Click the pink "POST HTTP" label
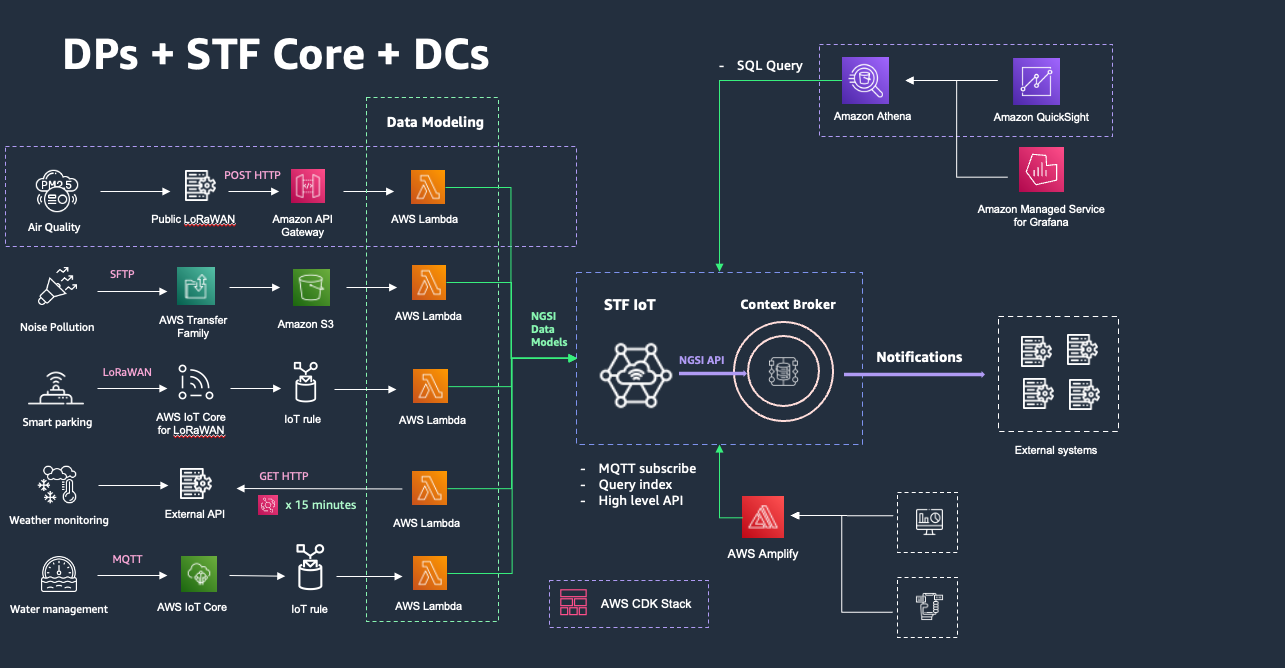This screenshot has width=1285, height=668. [x=252, y=175]
